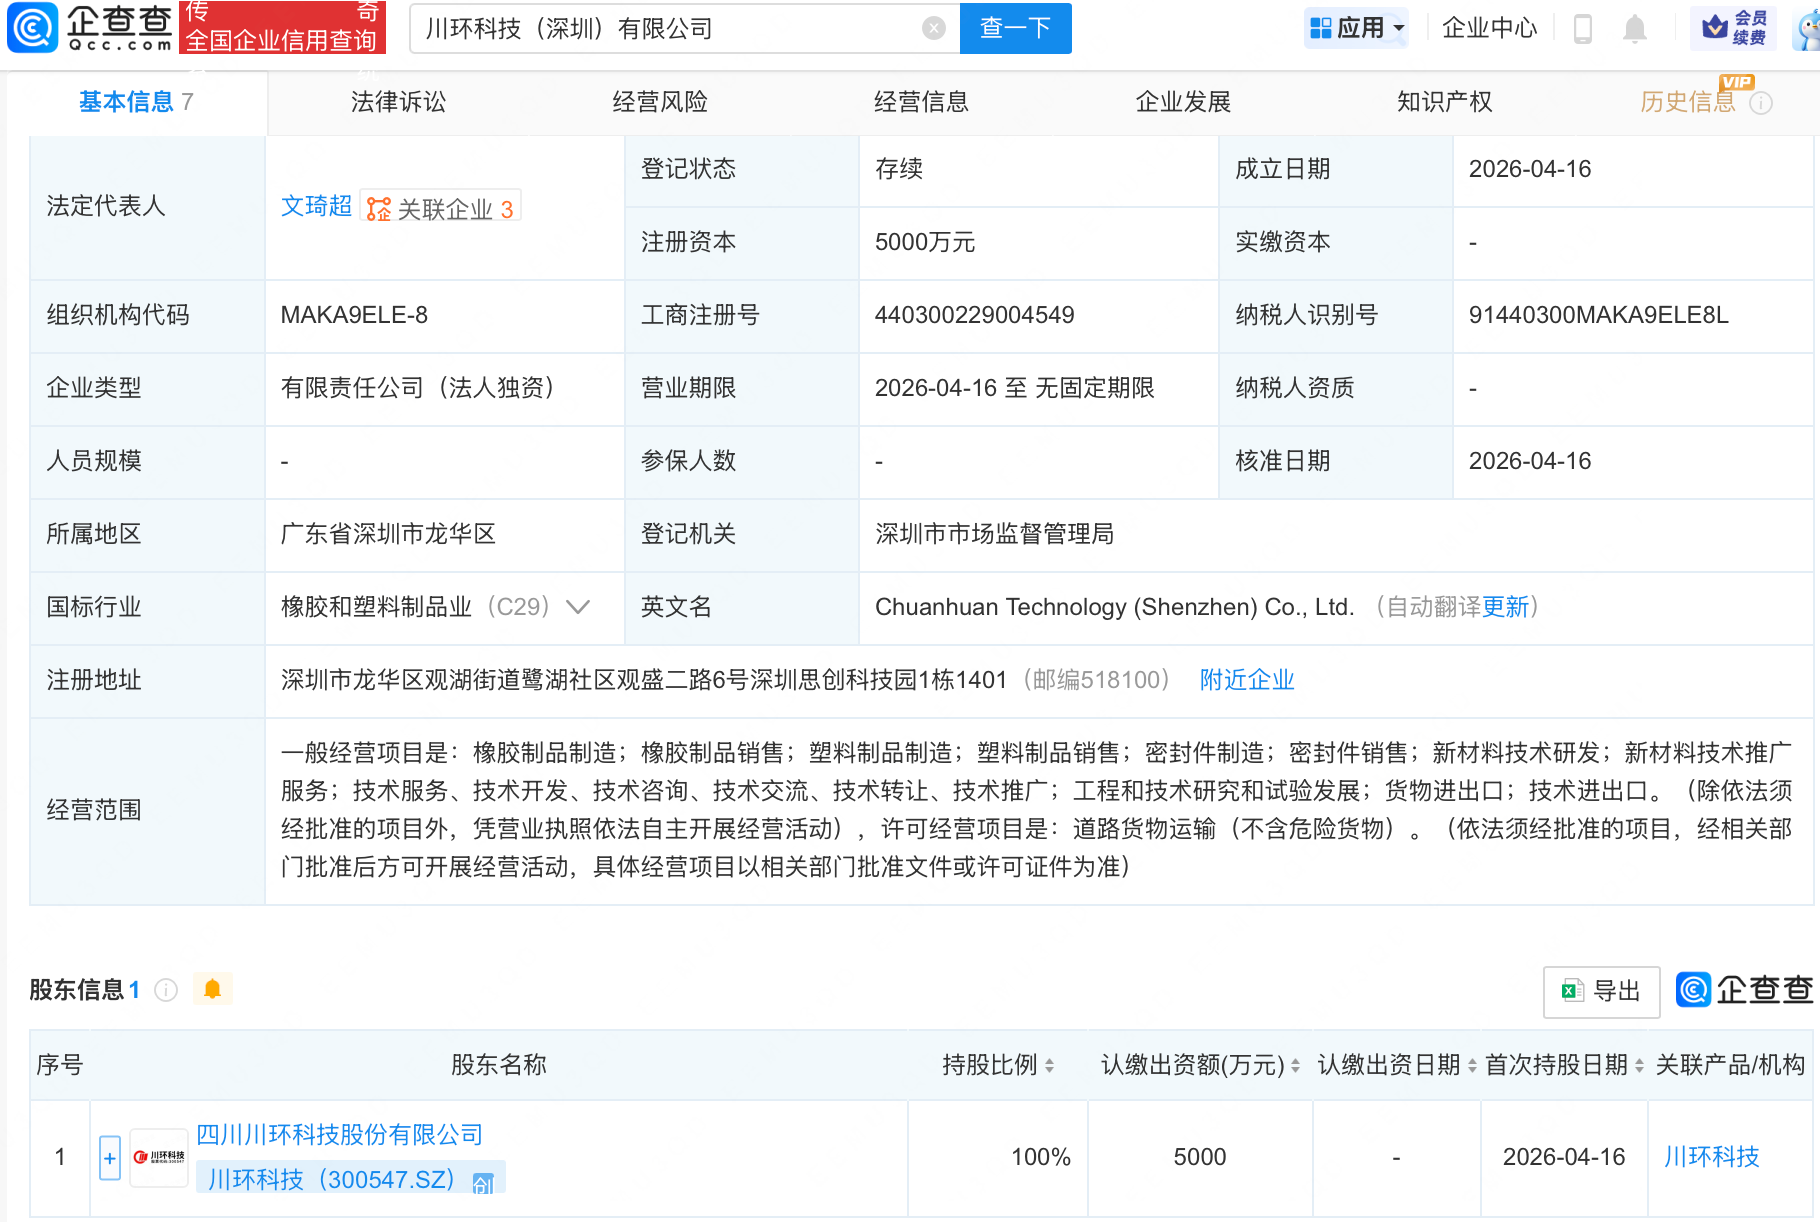The width and height of the screenshot is (1820, 1222).
Task: Open the 应用 dropdown menu
Action: (1355, 27)
